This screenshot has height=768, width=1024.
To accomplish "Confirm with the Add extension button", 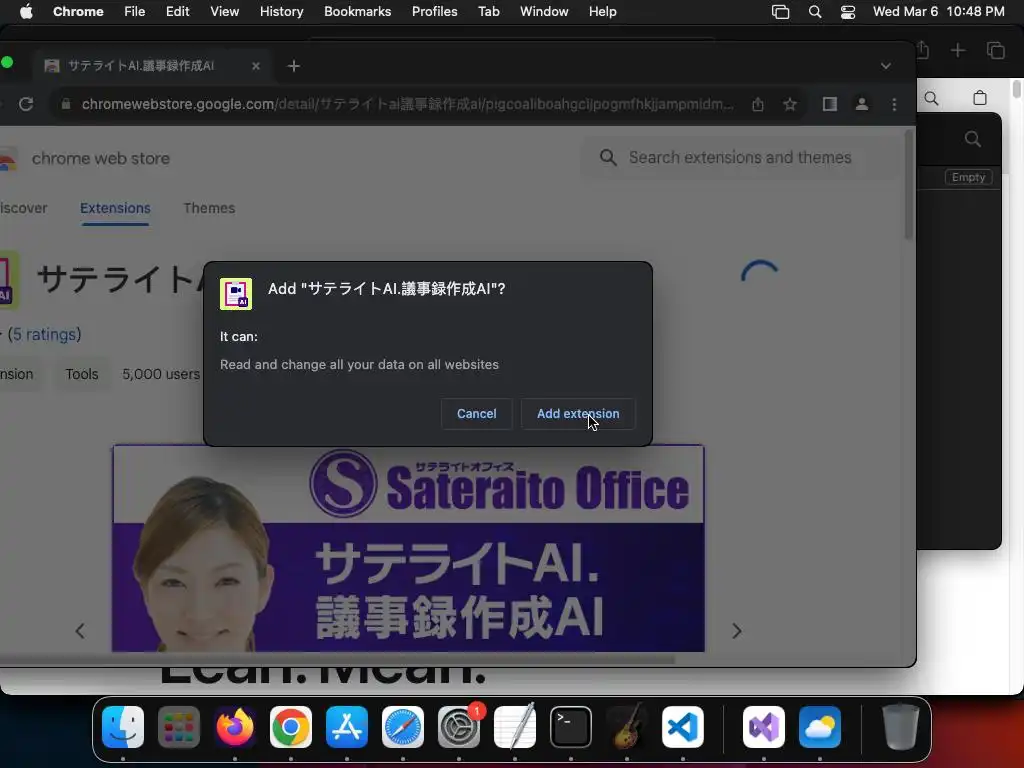I will (x=577, y=413).
